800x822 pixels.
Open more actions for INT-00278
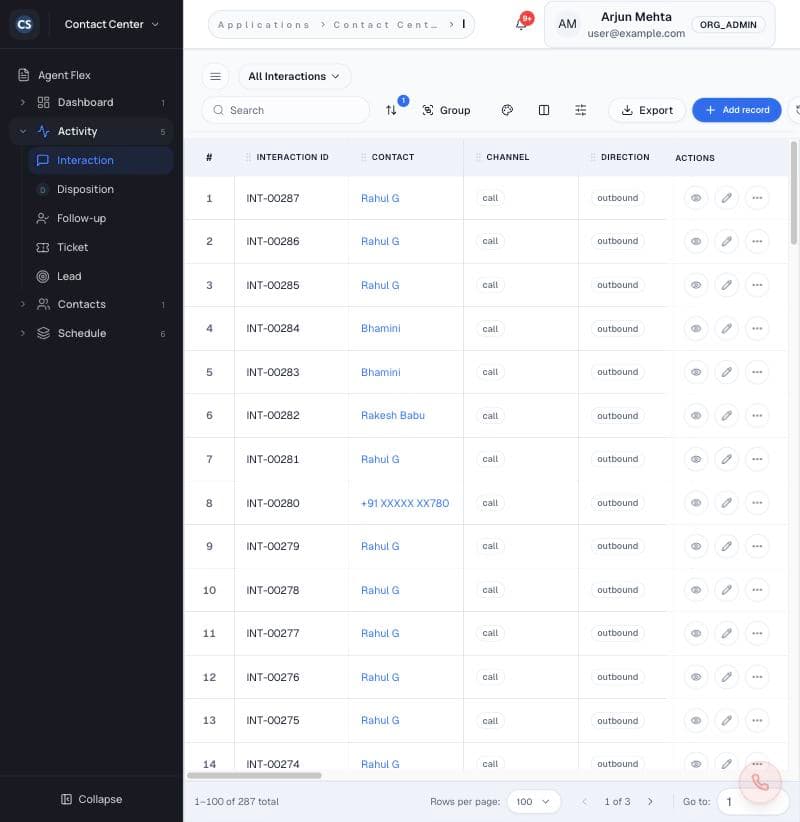click(757, 590)
